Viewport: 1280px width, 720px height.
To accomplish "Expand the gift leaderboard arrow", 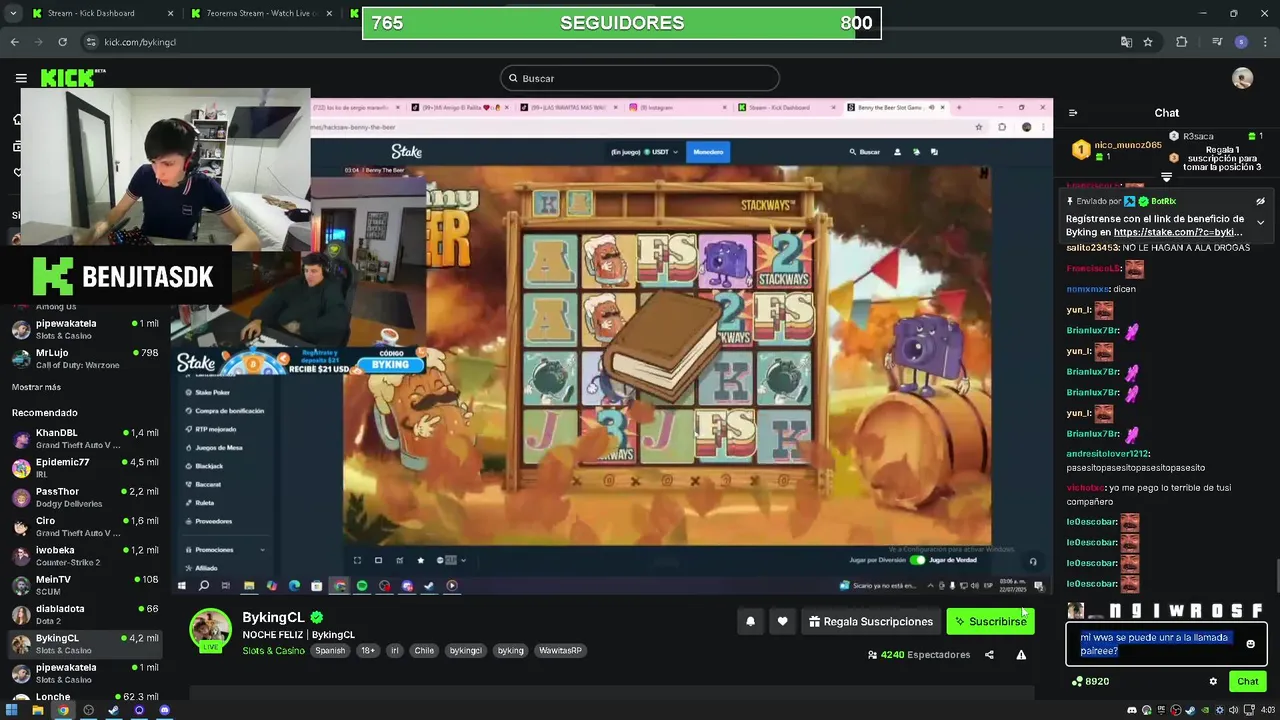I will 1166,177.
